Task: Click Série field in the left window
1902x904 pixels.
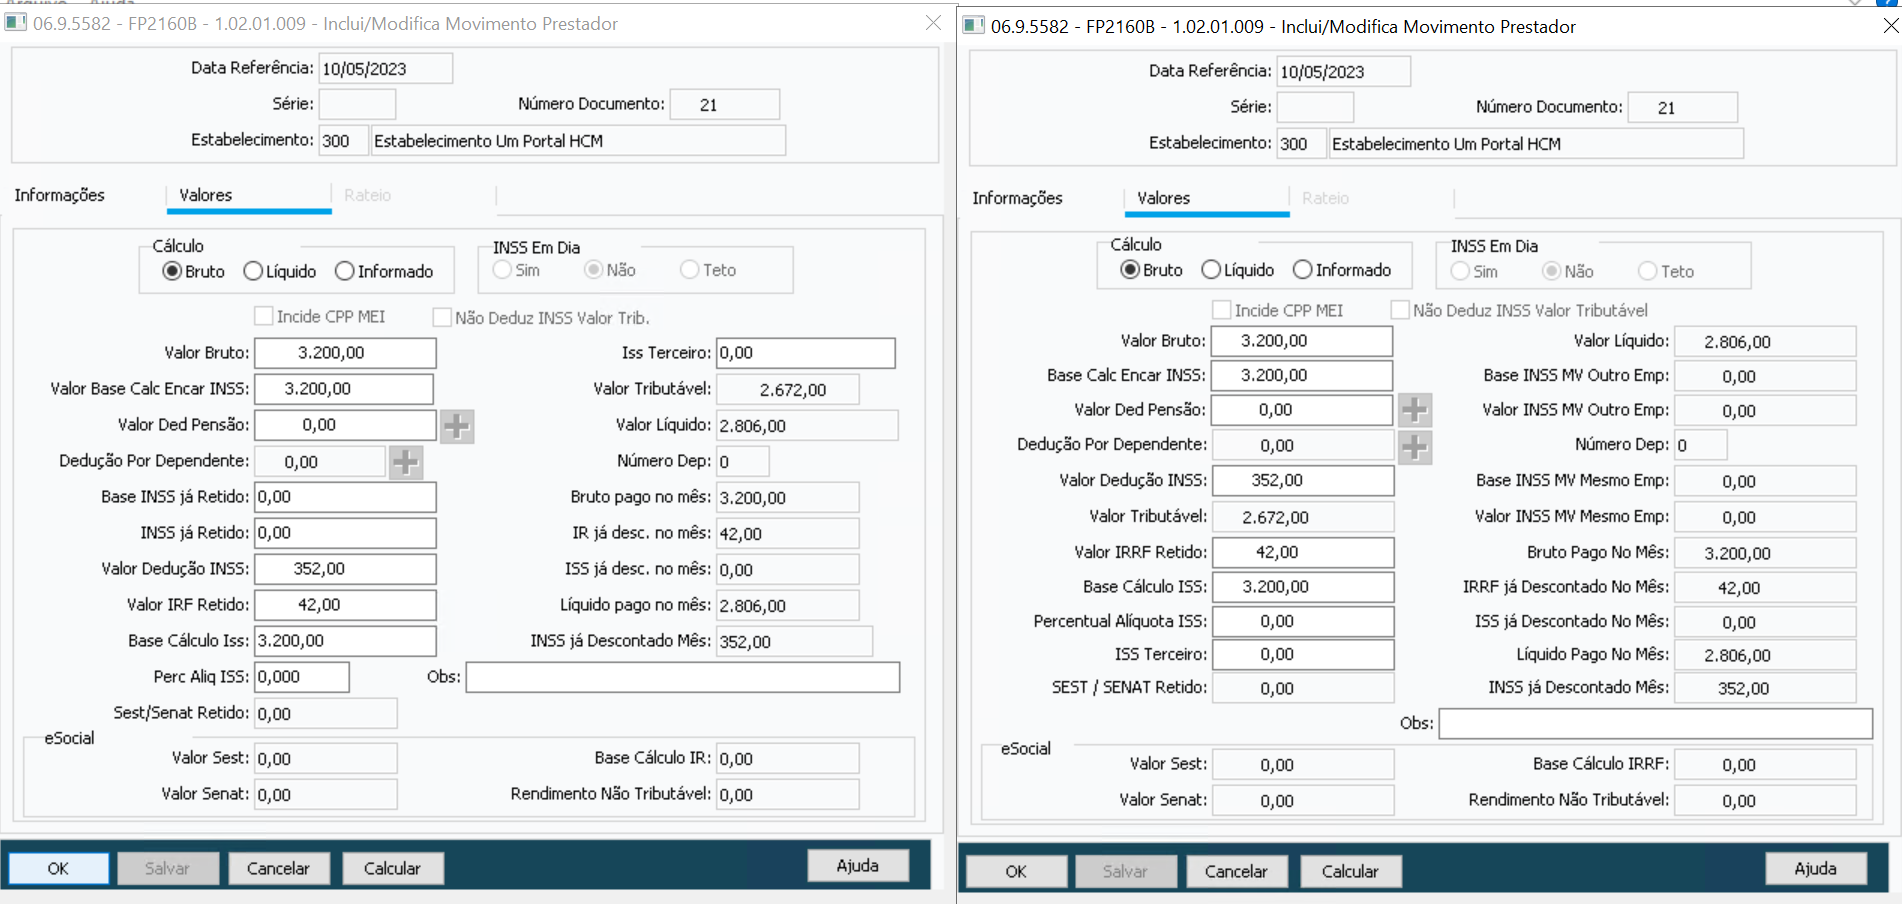Action: click(357, 105)
